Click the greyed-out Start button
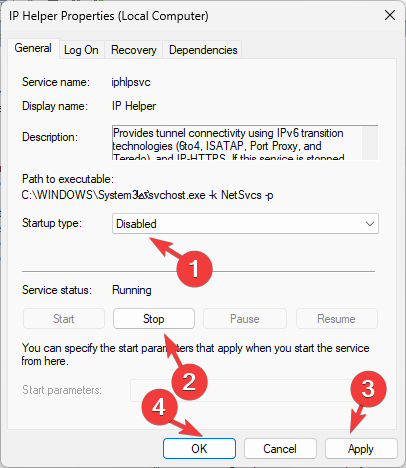The width and height of the screenshot is (406, 468). point(64,319)
